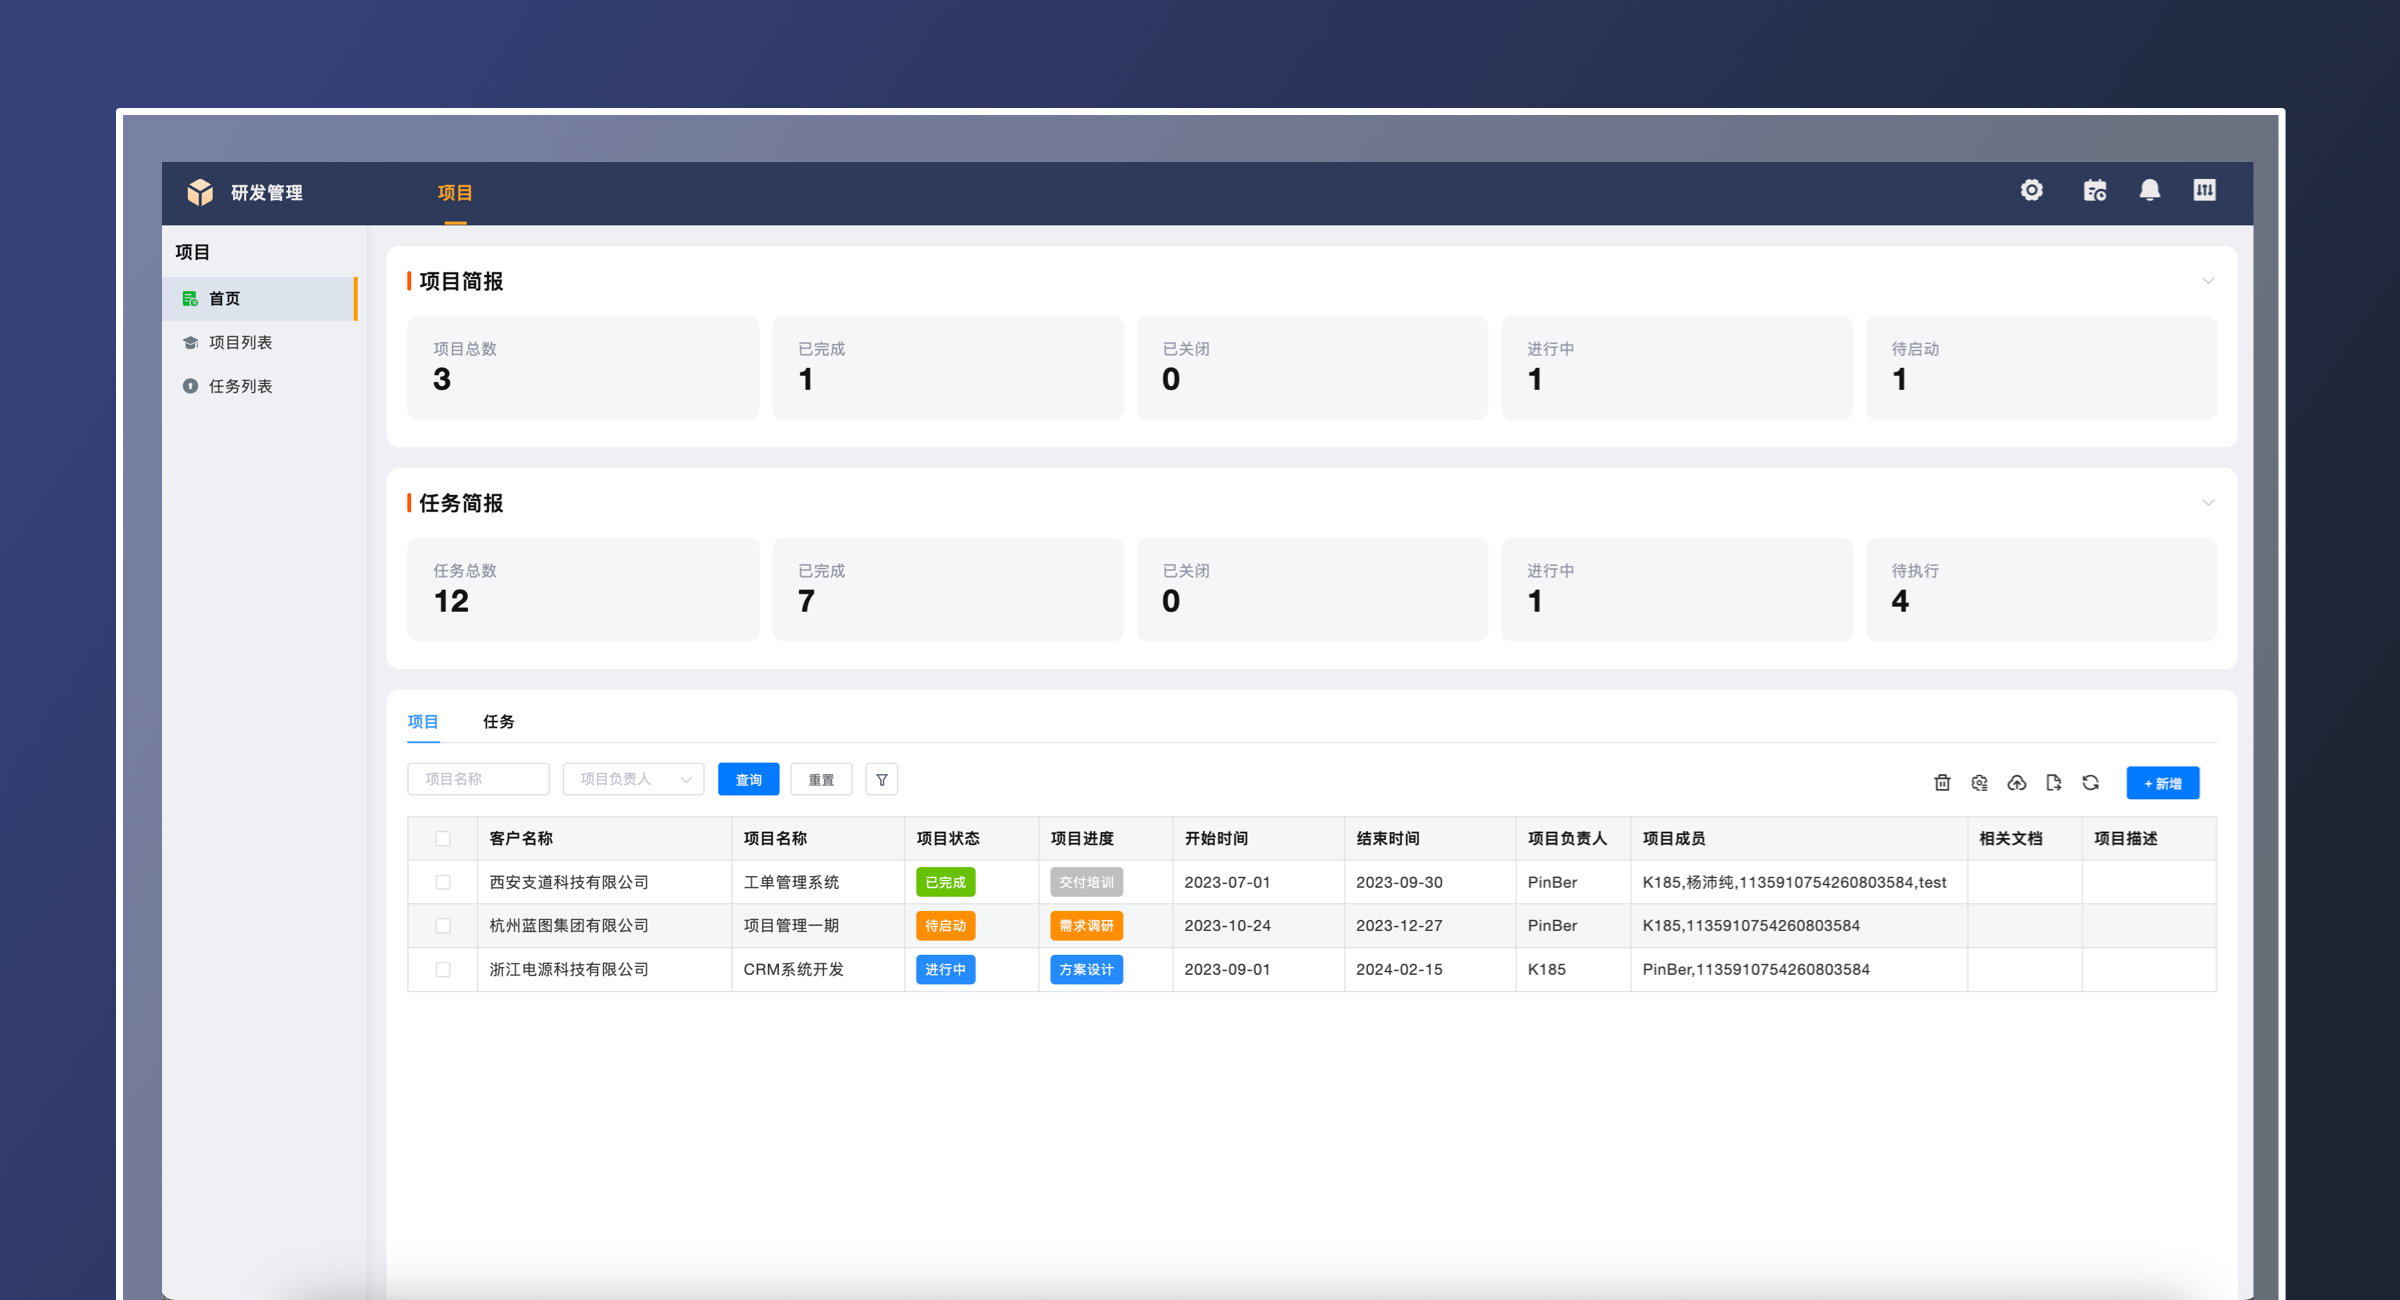Refresh the project table
The image size is (2400, 1300).
pyautogui.click(x=2090, y=783)
